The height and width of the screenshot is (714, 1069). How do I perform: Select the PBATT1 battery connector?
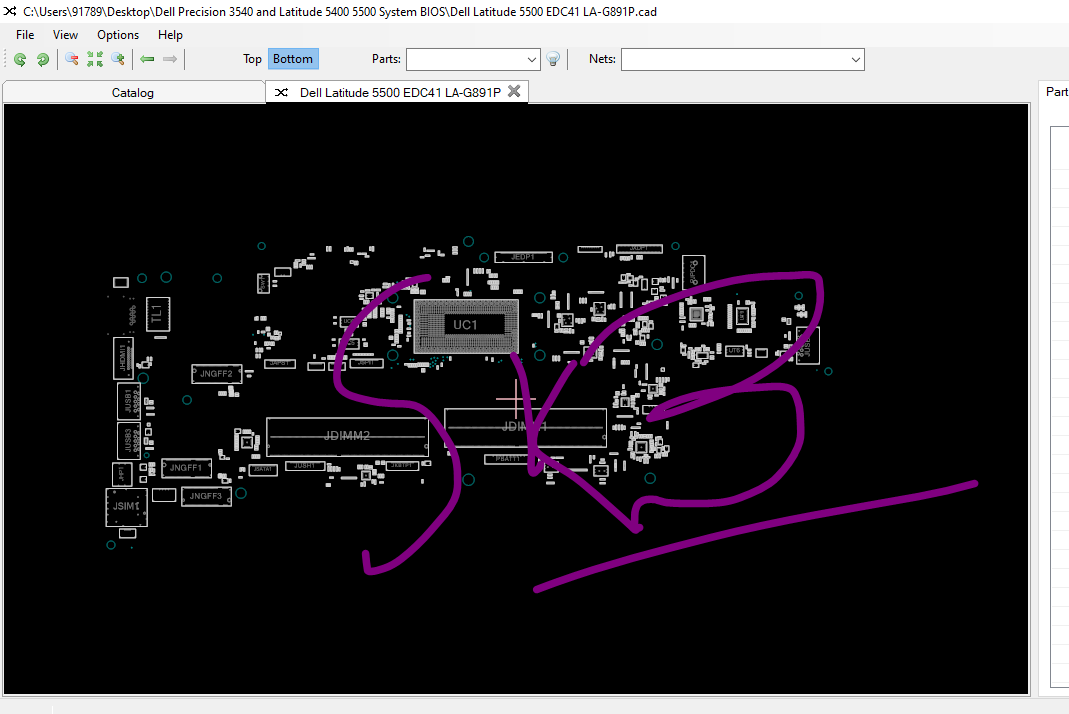pos(508,459)
